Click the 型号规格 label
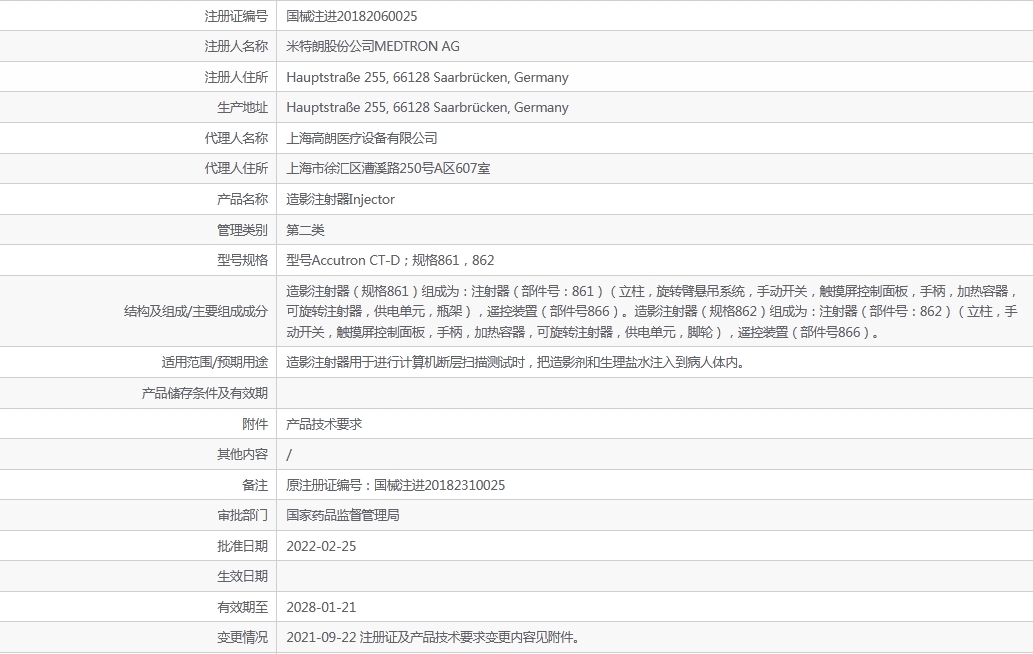1033x654 pixels. (x=242, y=260)
